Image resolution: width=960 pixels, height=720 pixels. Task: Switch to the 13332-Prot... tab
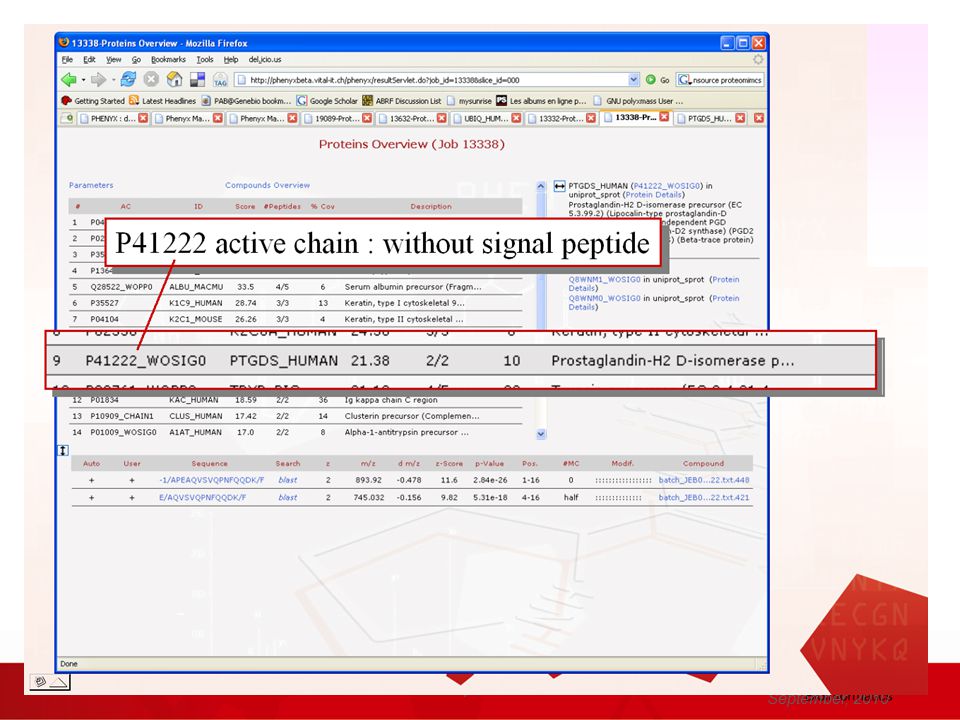click(561, 118)
